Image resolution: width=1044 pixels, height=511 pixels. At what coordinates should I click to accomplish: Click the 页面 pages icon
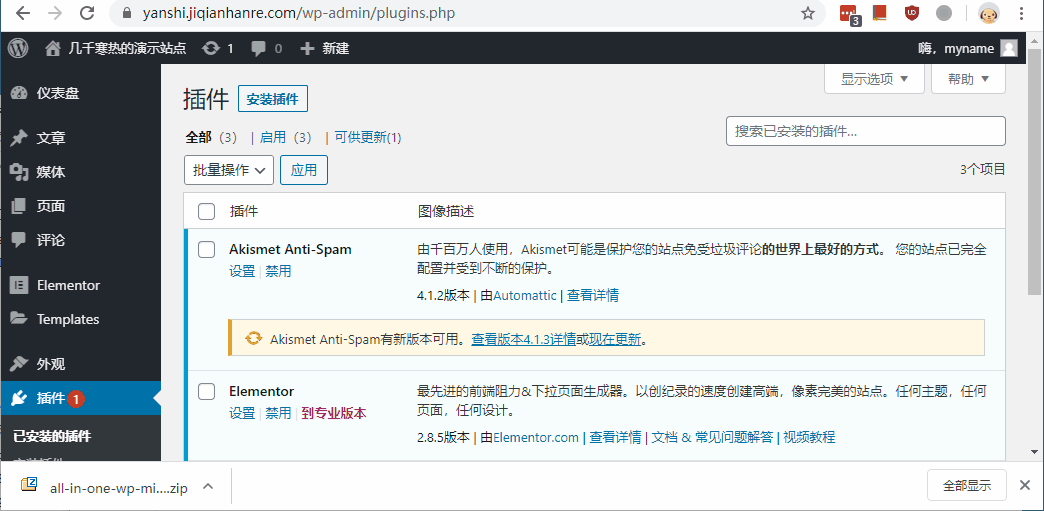pyautogui.click(x=19, y=206)
